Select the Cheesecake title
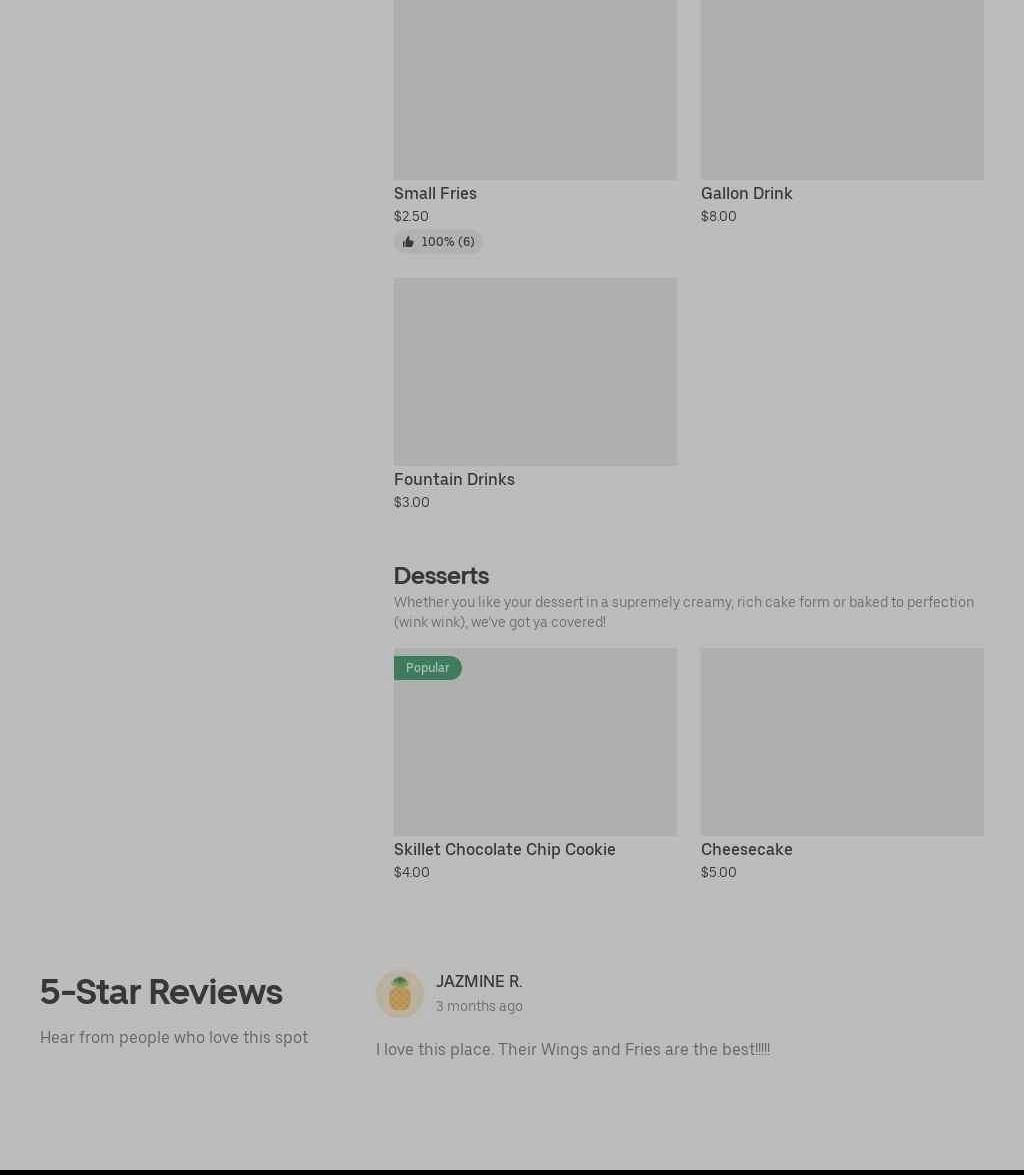Image resolution: width=1024 pixels, height=1175 pixels. (x=747, y=850)
